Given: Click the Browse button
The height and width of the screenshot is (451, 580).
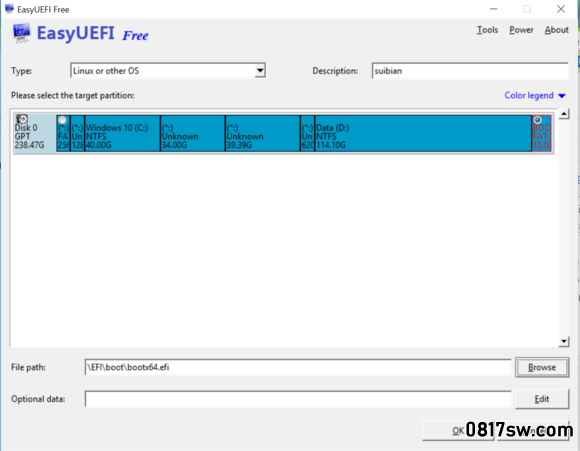Looking at the screenshot, I should point(542,367).
